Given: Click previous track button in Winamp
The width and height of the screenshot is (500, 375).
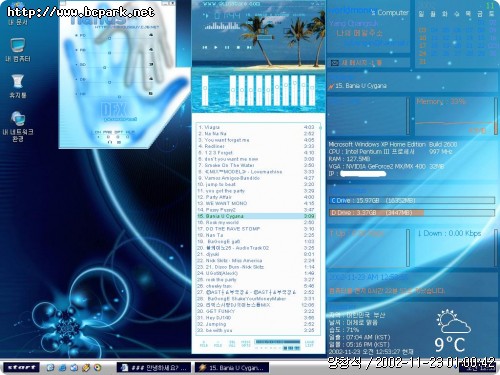Looking at the screenshot, I should coord(205,47).
